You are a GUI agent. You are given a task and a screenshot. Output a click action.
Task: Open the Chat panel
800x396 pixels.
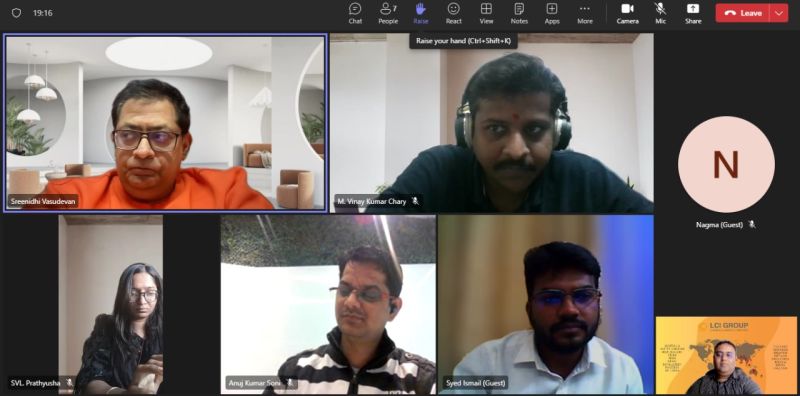pos(355,13)
